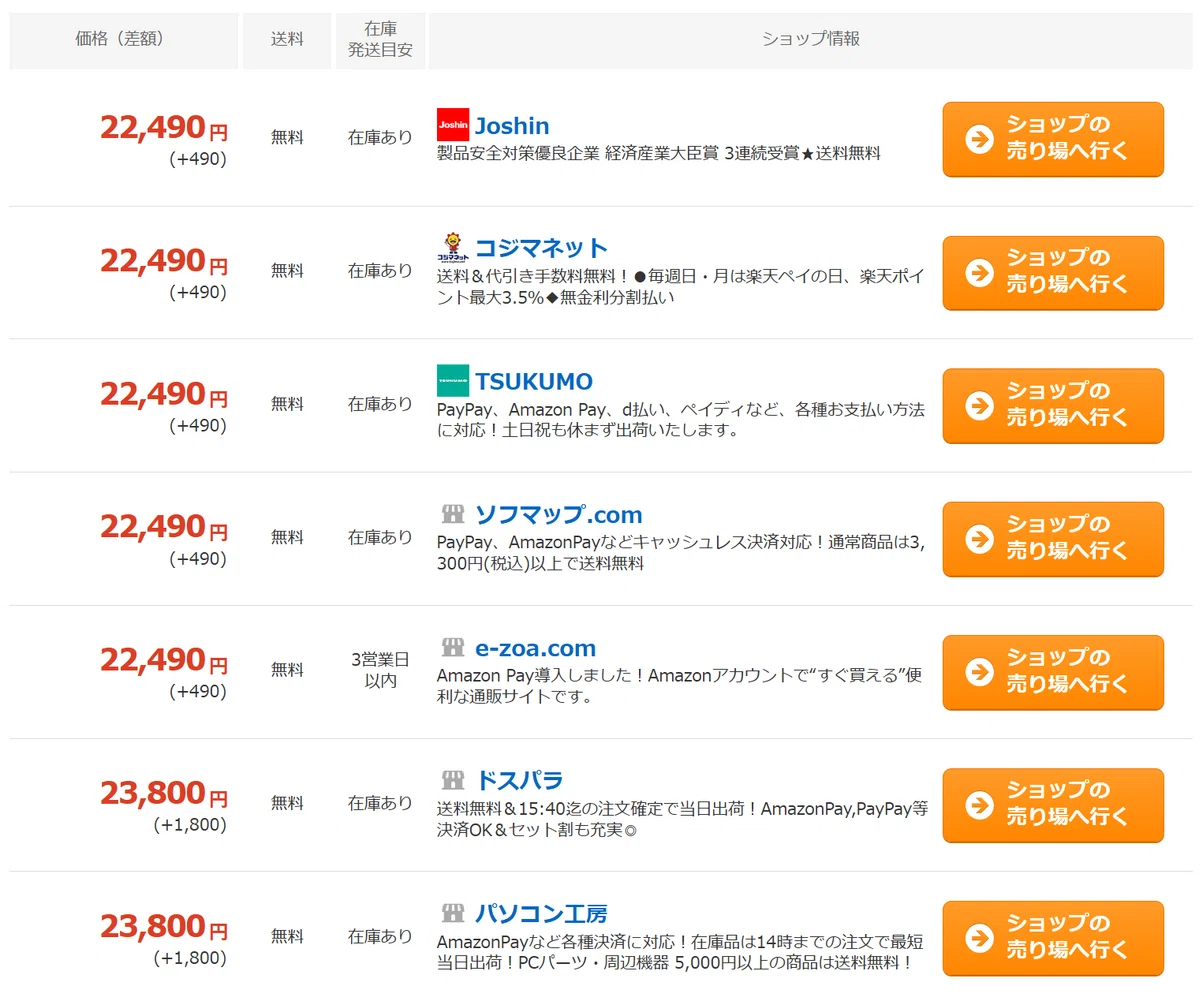The width and height of the screenshot is (1200, 1001).
Task: Click TSUKUMO's PayPay、Amazon Pay description text
Action: 681,420
